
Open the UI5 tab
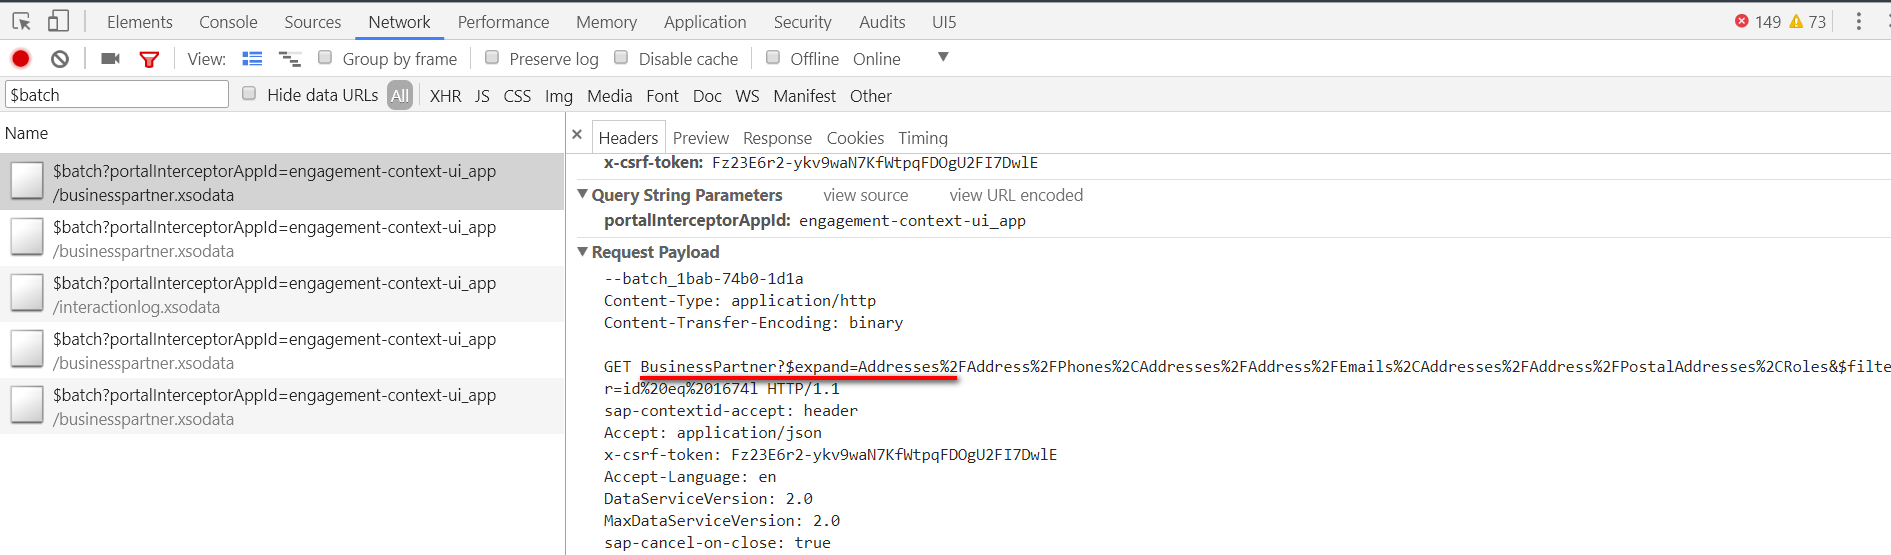point(944,21)
